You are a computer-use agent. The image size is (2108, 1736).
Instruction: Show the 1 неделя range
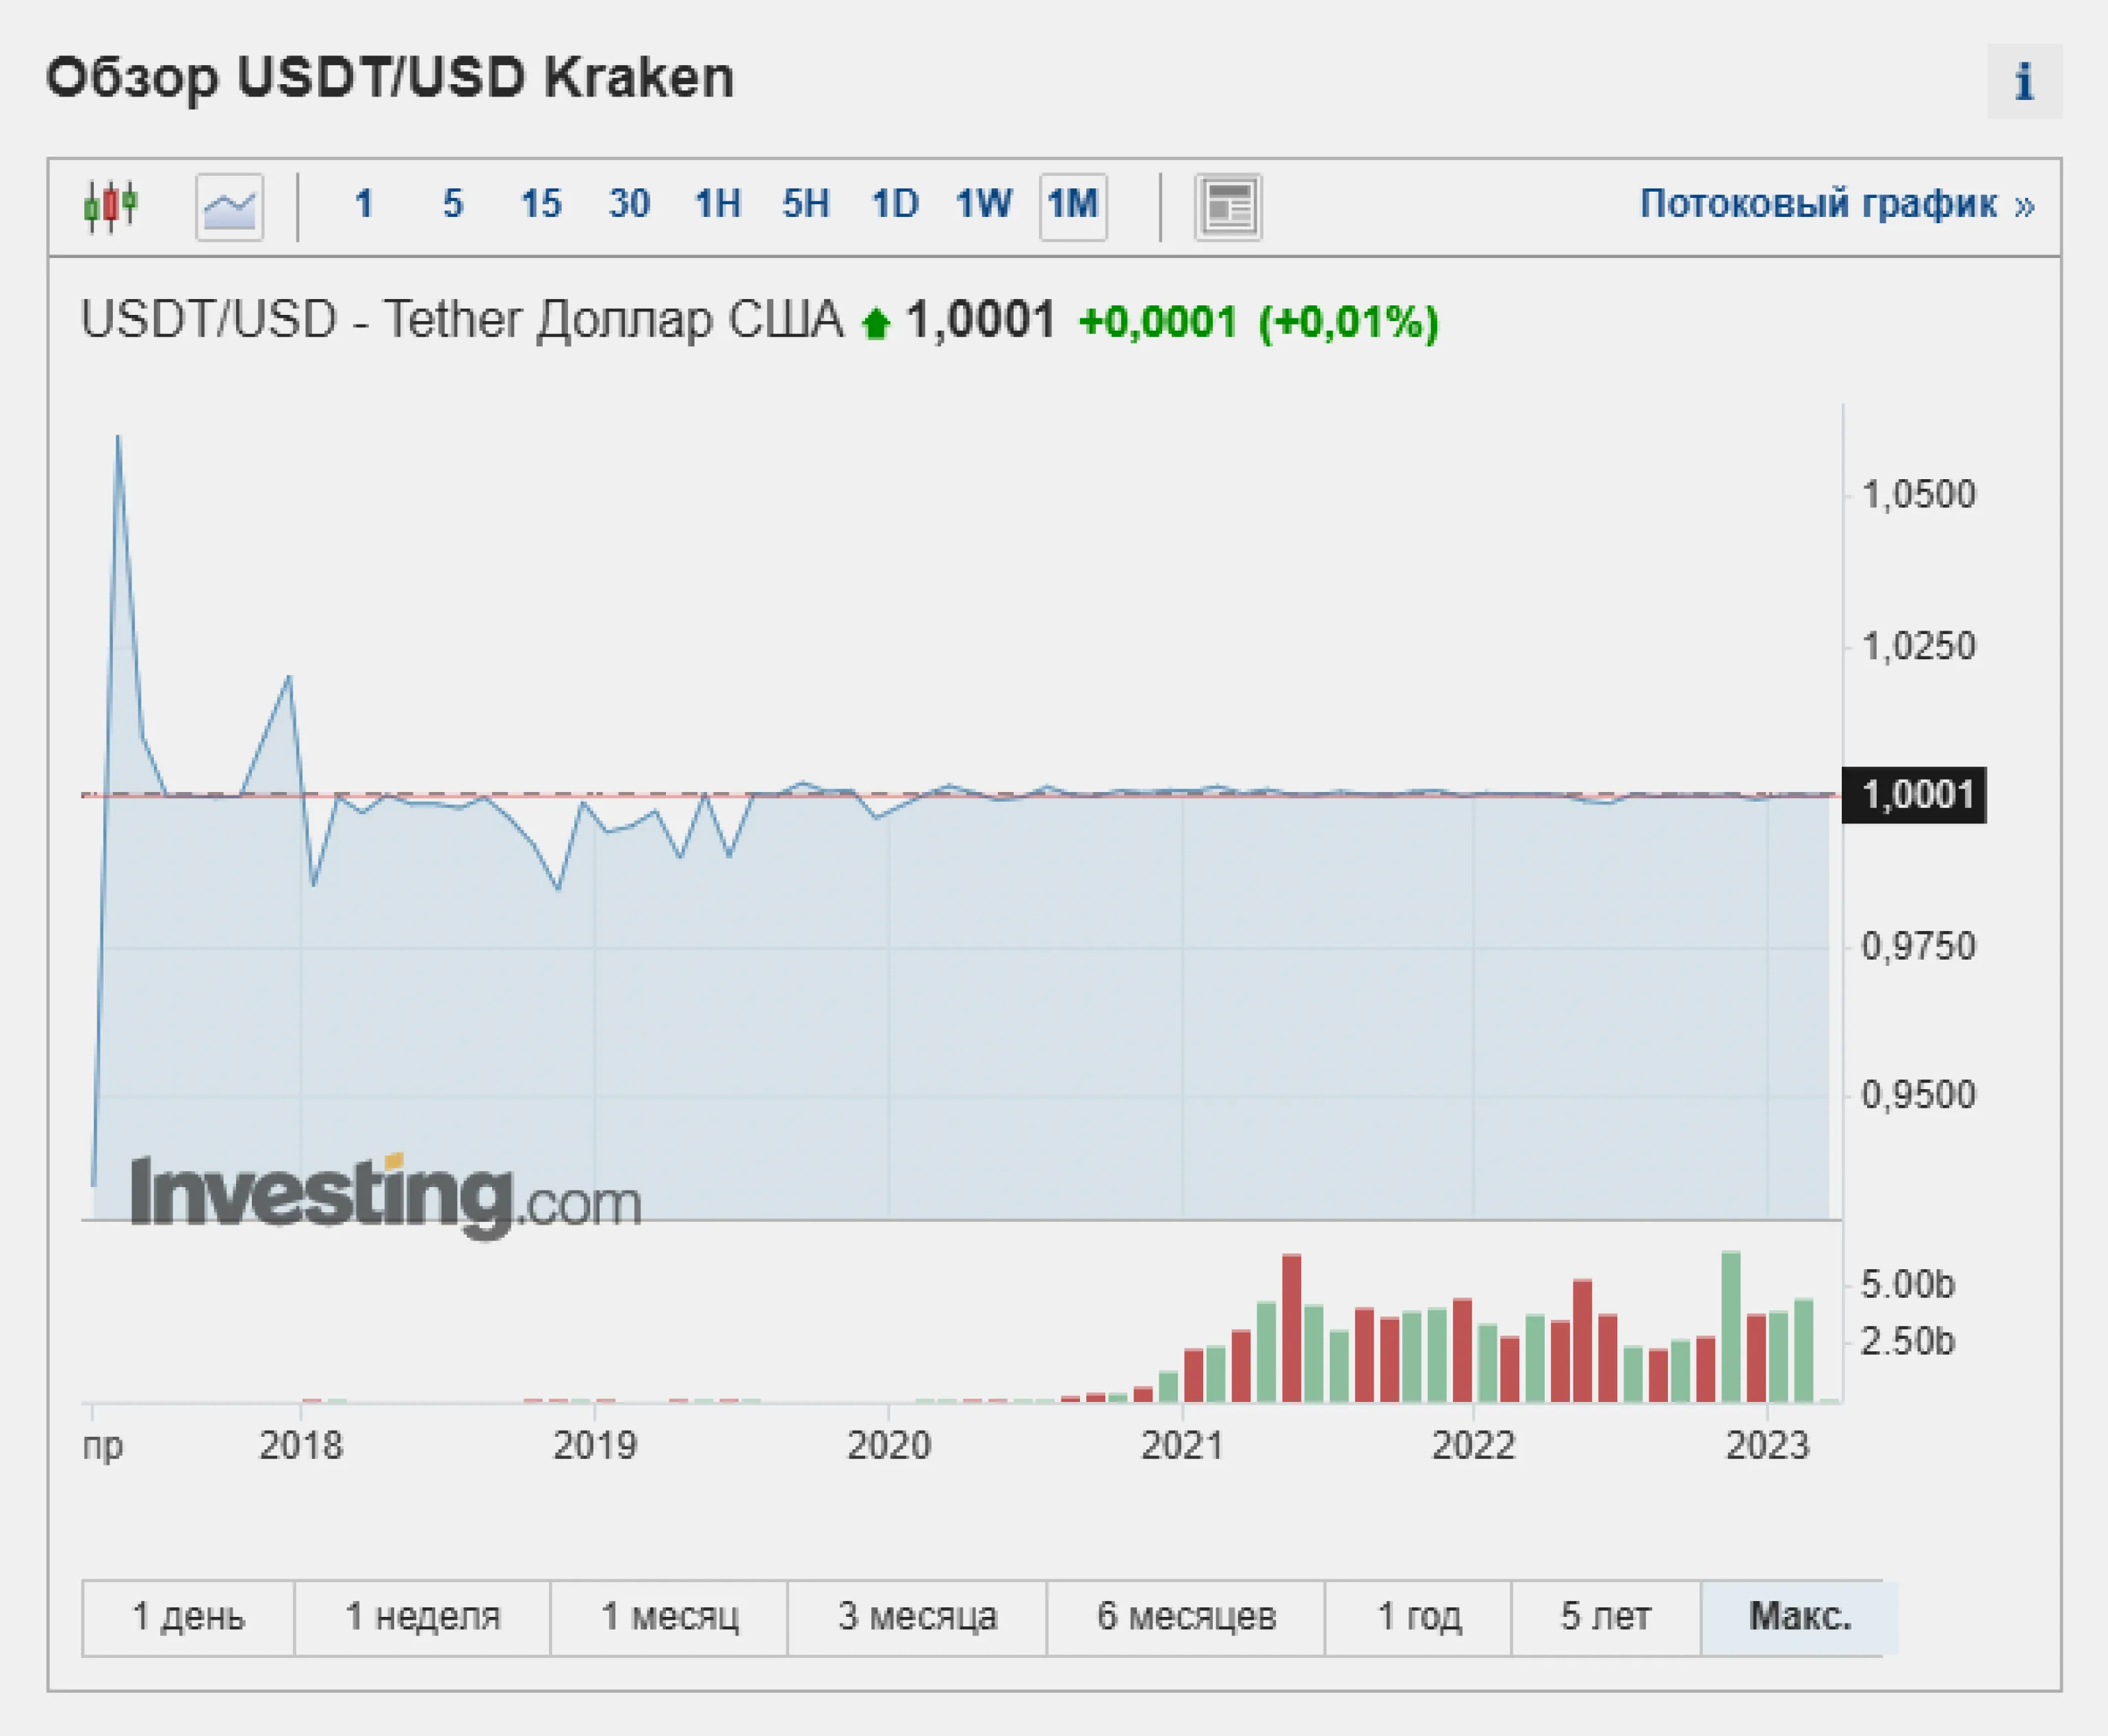422,1617
